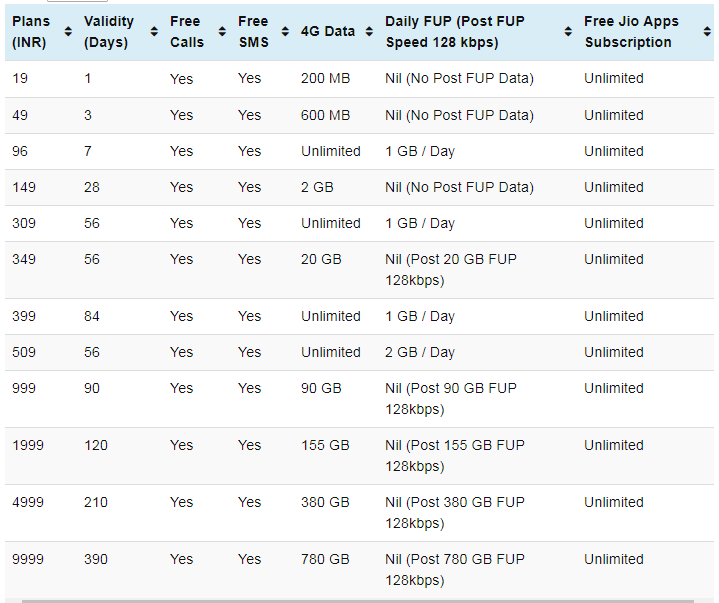Click the 780 GB data cell

325,559
